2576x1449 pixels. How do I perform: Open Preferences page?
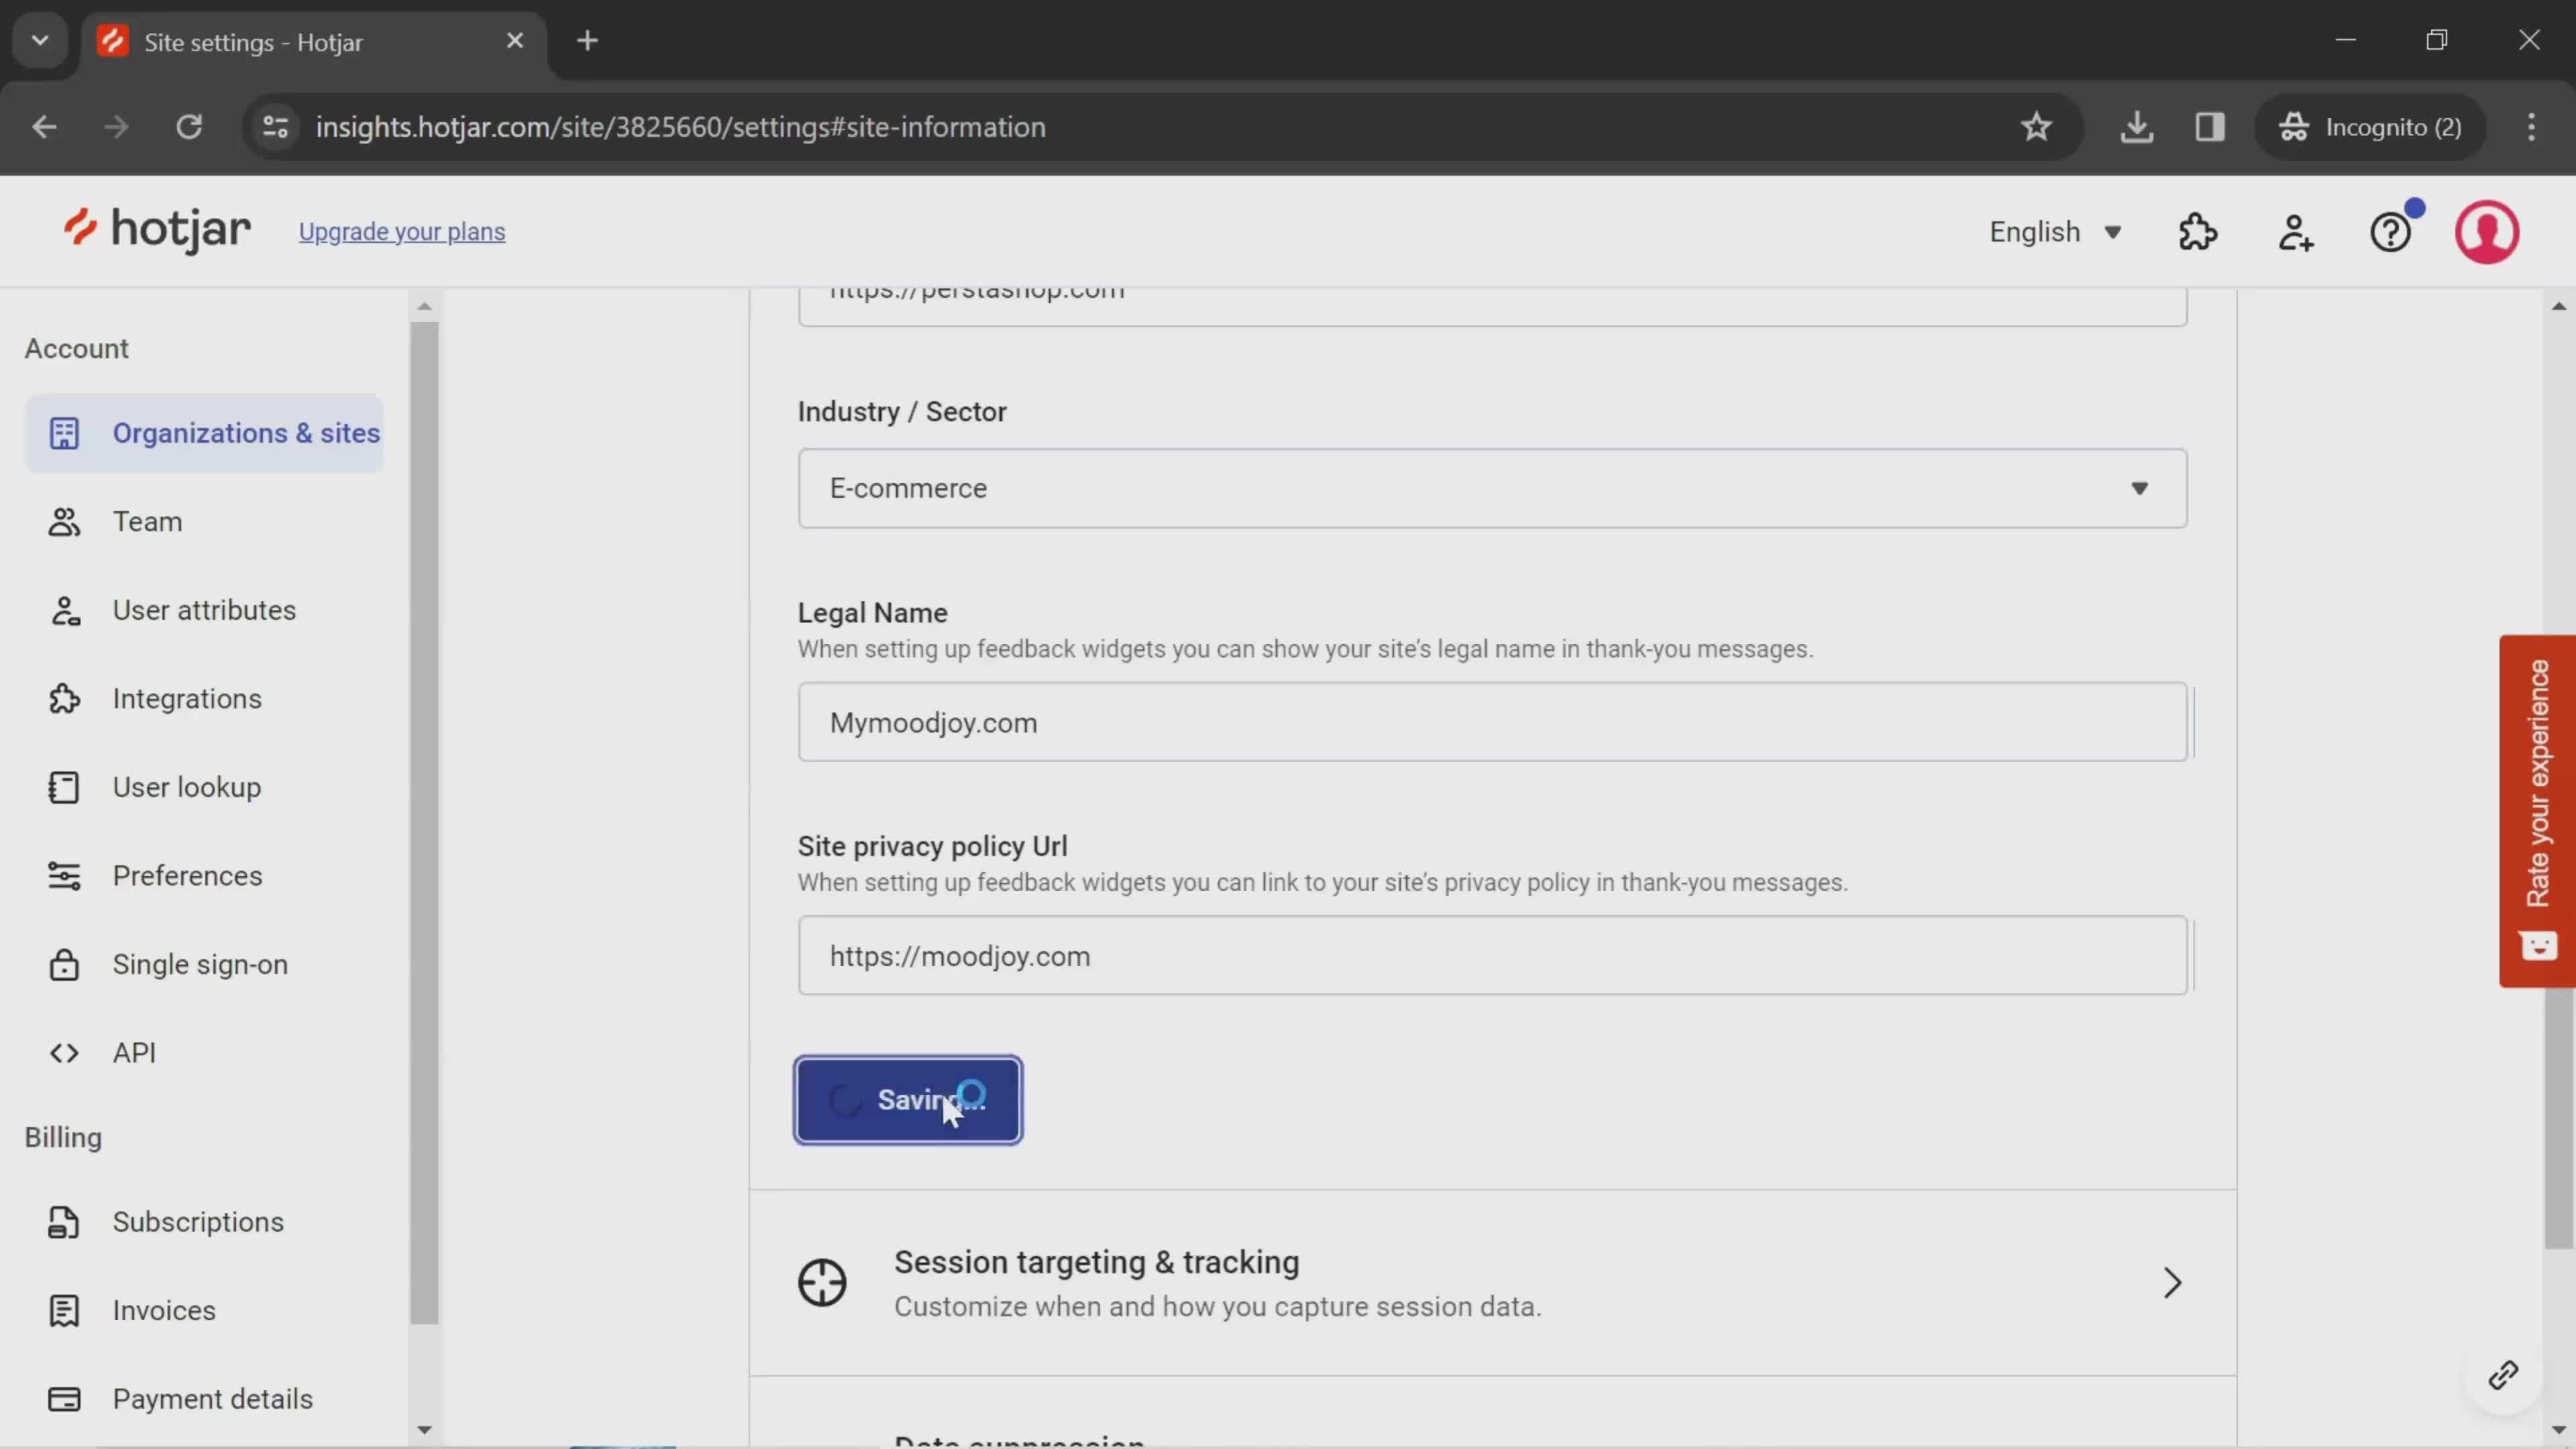coord(187,876)
